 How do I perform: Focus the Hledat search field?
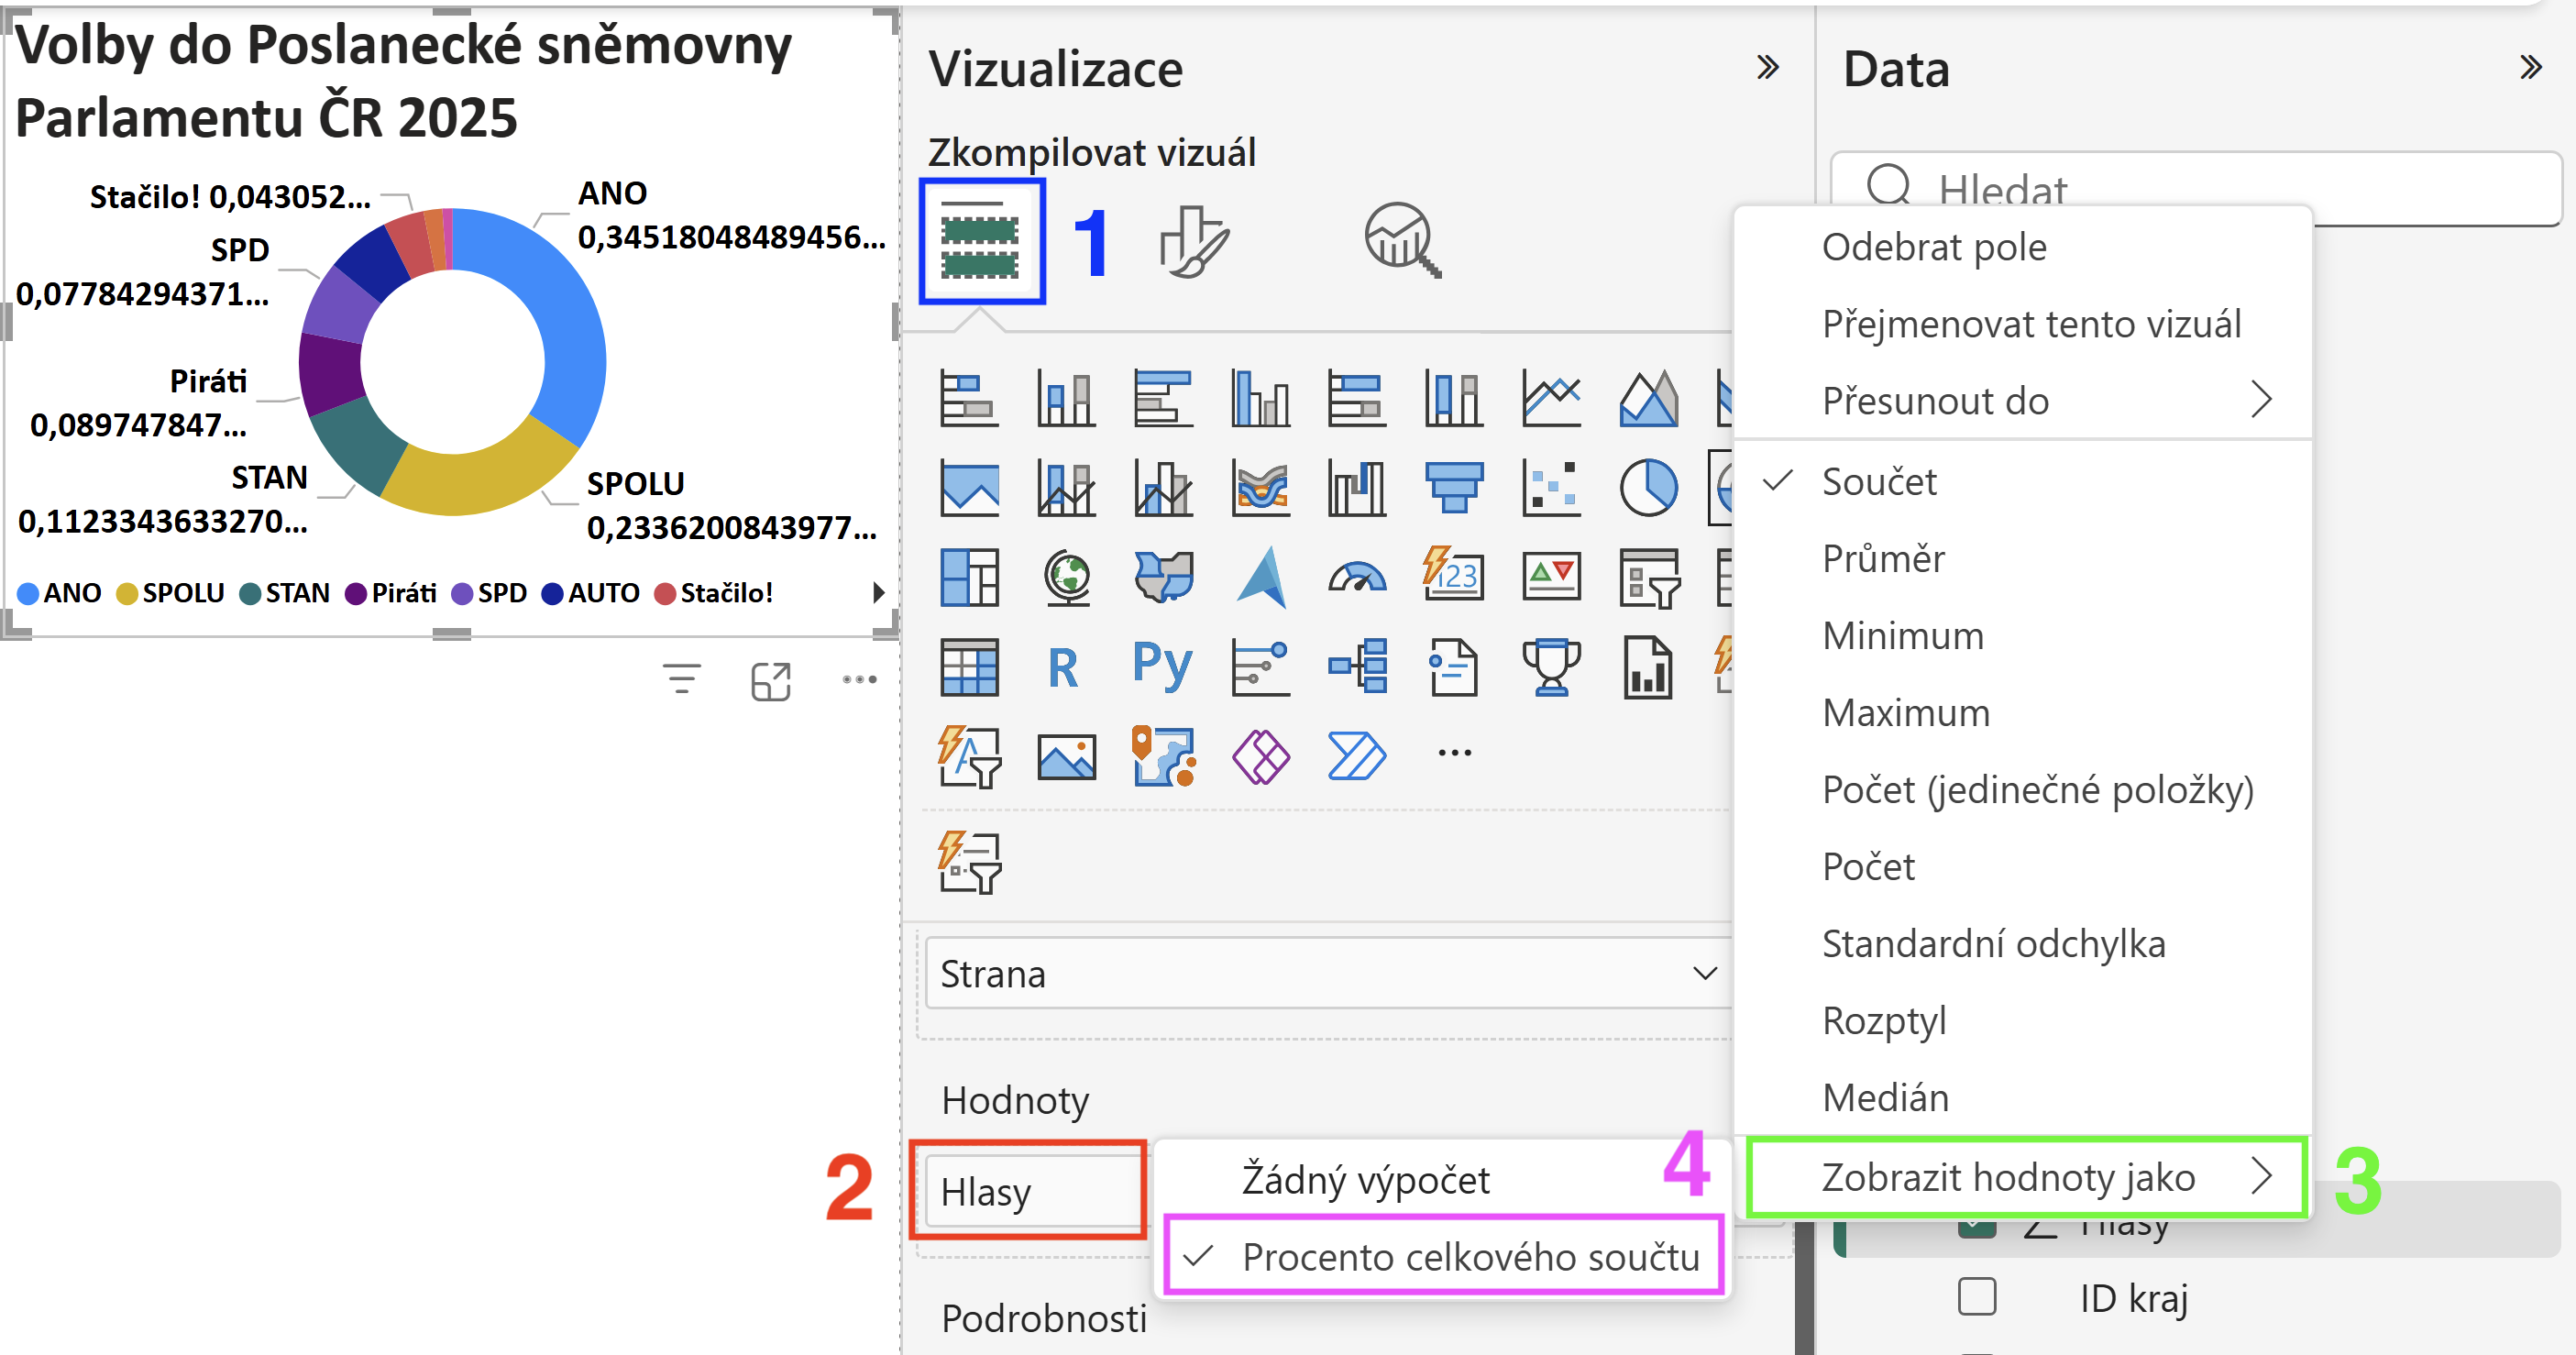point(2195,187)
